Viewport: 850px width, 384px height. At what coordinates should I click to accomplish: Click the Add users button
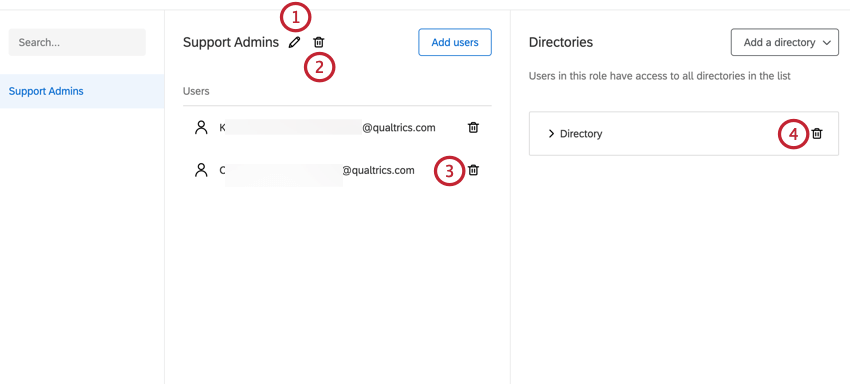pyautogui.click(x=455, y=42)
